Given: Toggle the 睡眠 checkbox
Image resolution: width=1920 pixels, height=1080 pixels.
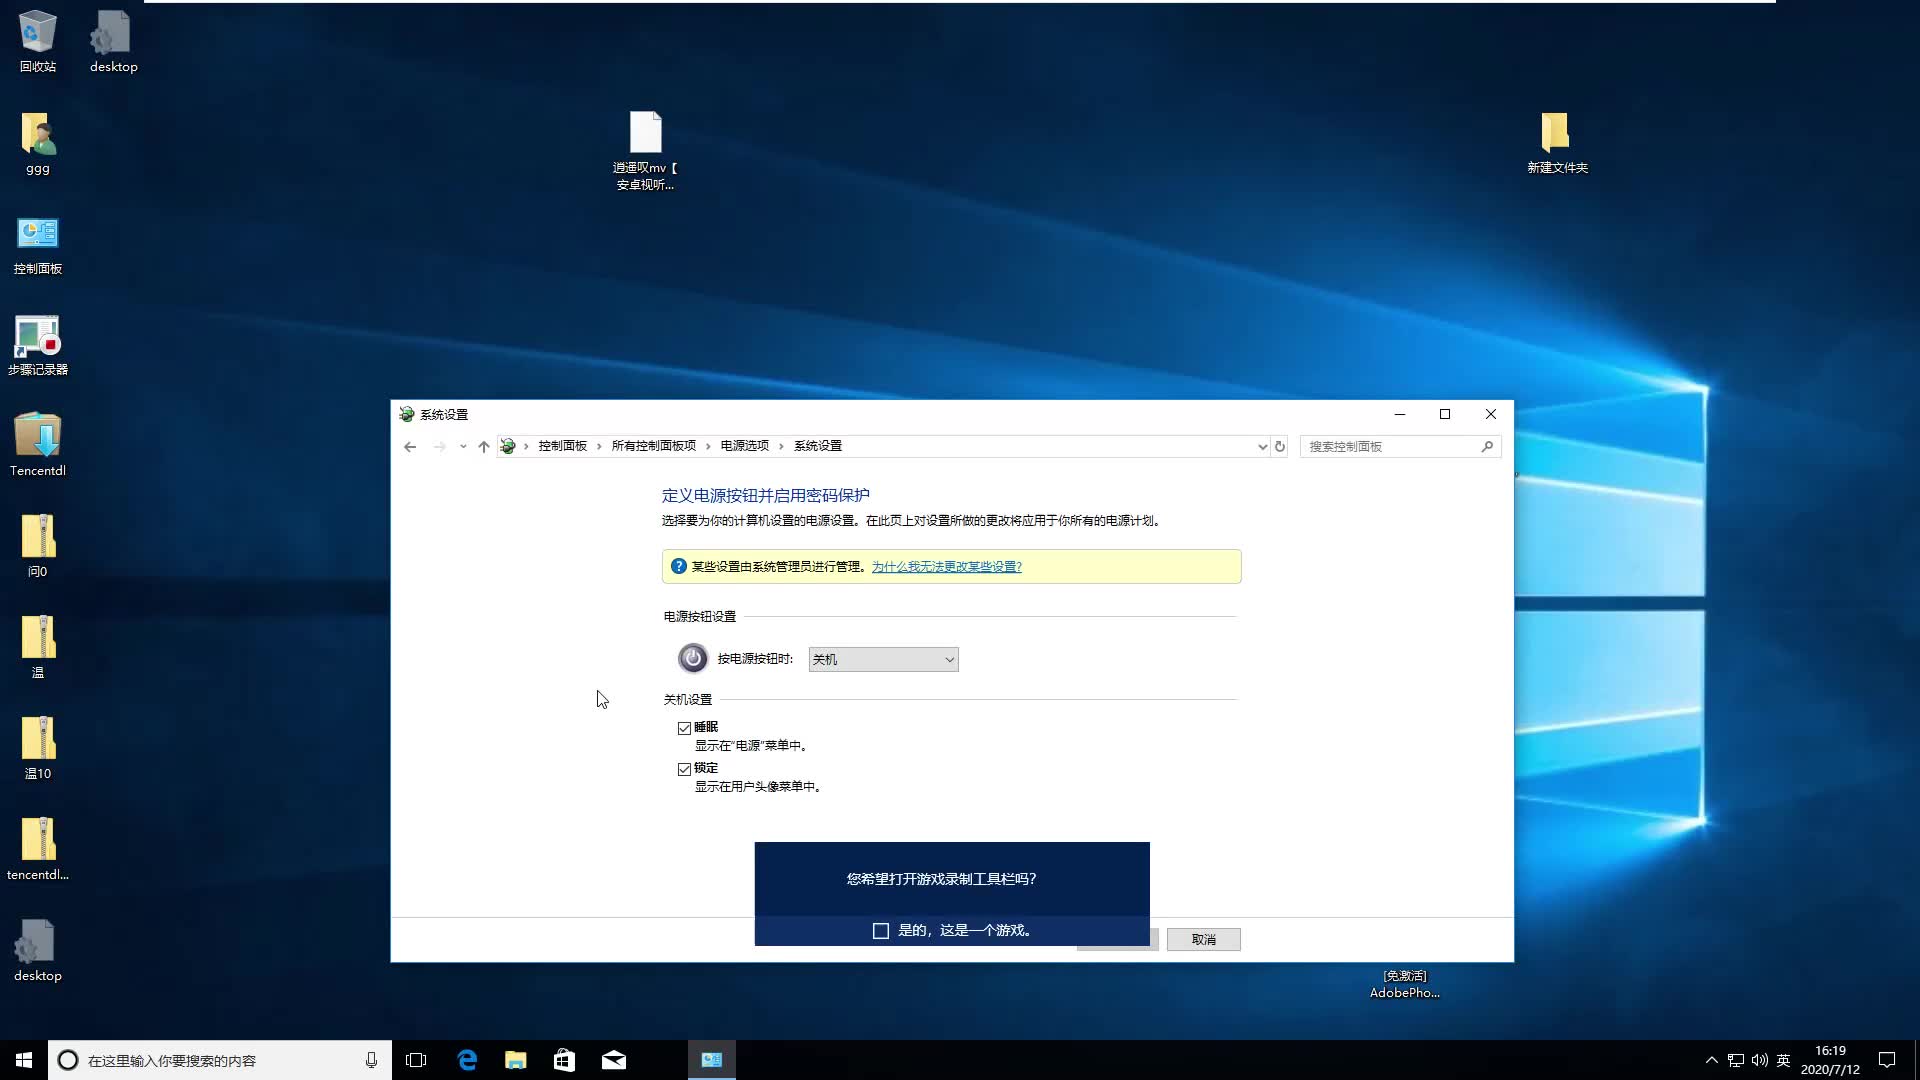Looking at the screenshot, I should (684, 728).
